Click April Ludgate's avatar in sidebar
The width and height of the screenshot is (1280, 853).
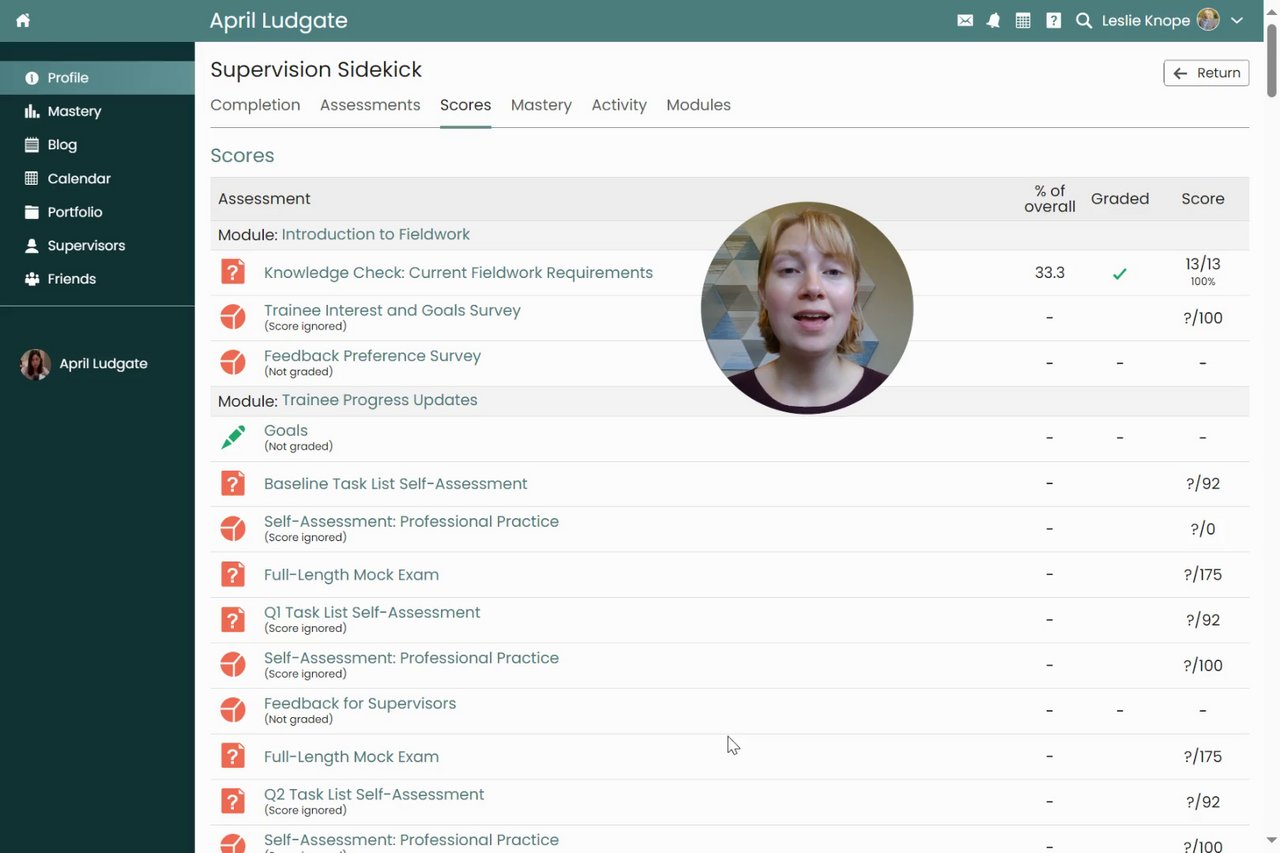point(35,364)
